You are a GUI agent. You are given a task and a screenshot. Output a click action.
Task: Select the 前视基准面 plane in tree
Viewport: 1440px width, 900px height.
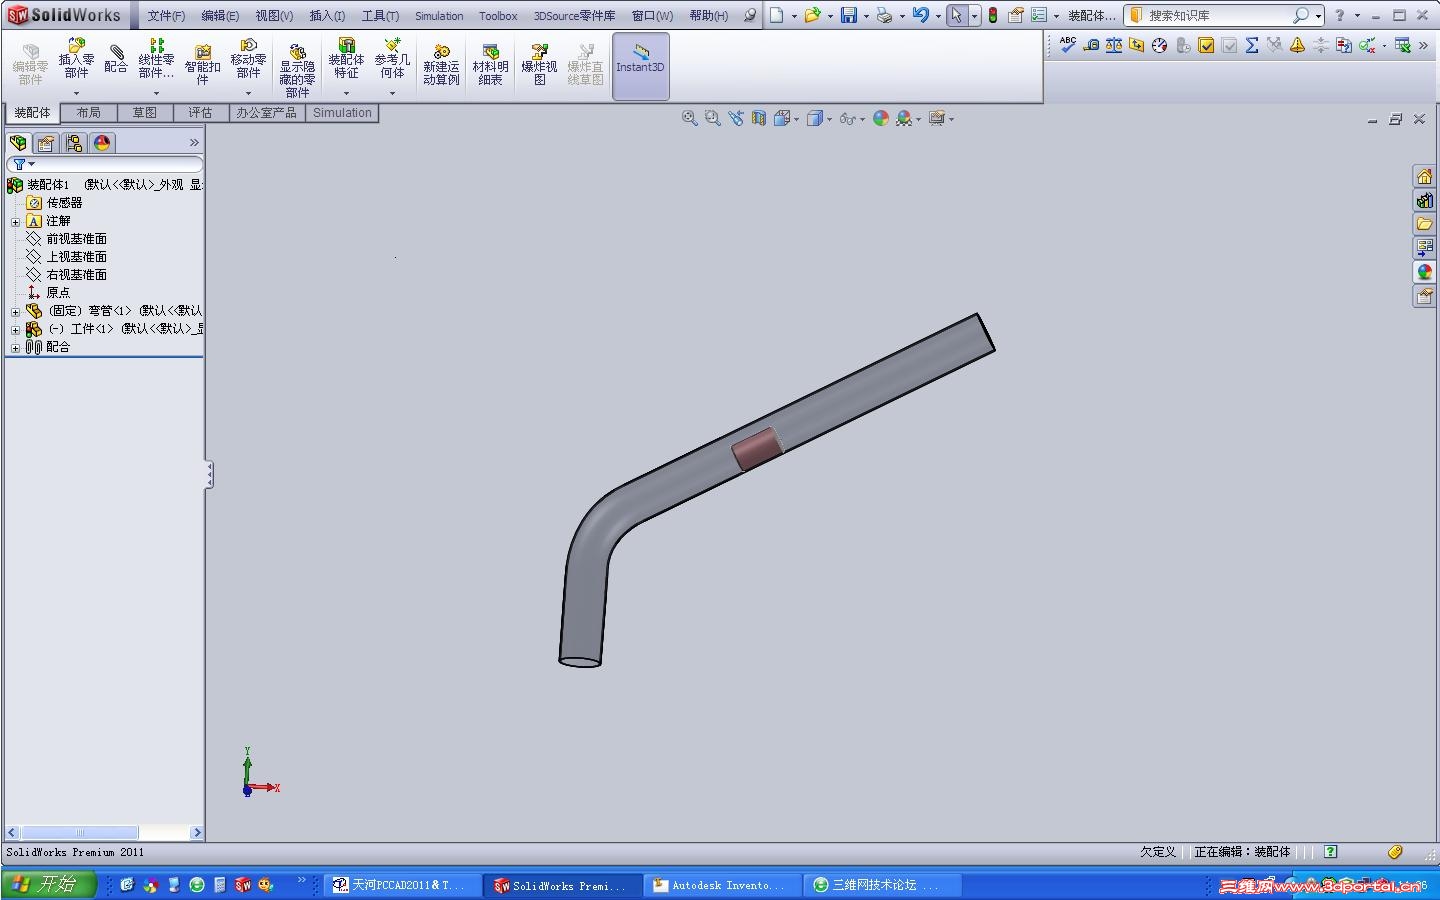76,239
